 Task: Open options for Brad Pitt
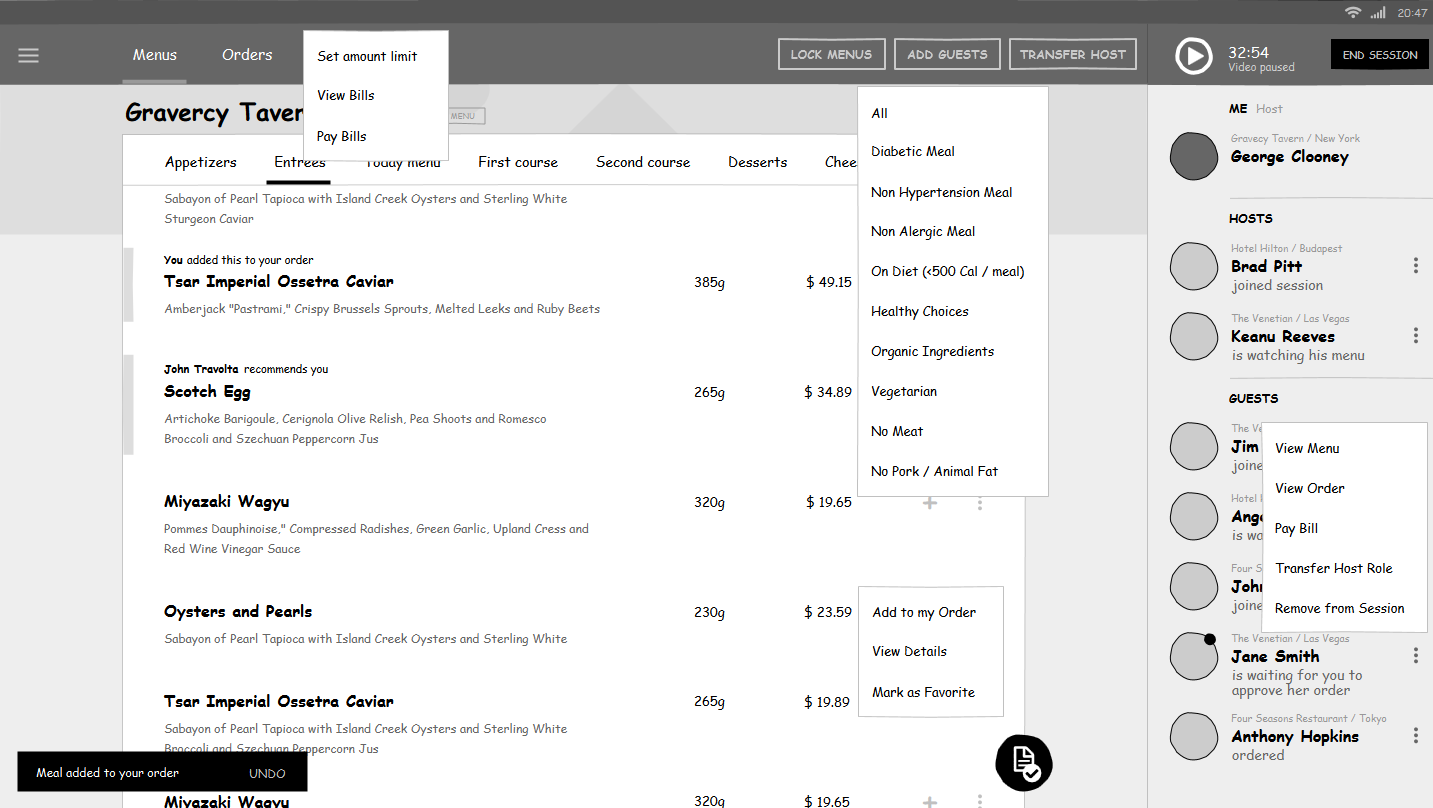[1415, 265]
